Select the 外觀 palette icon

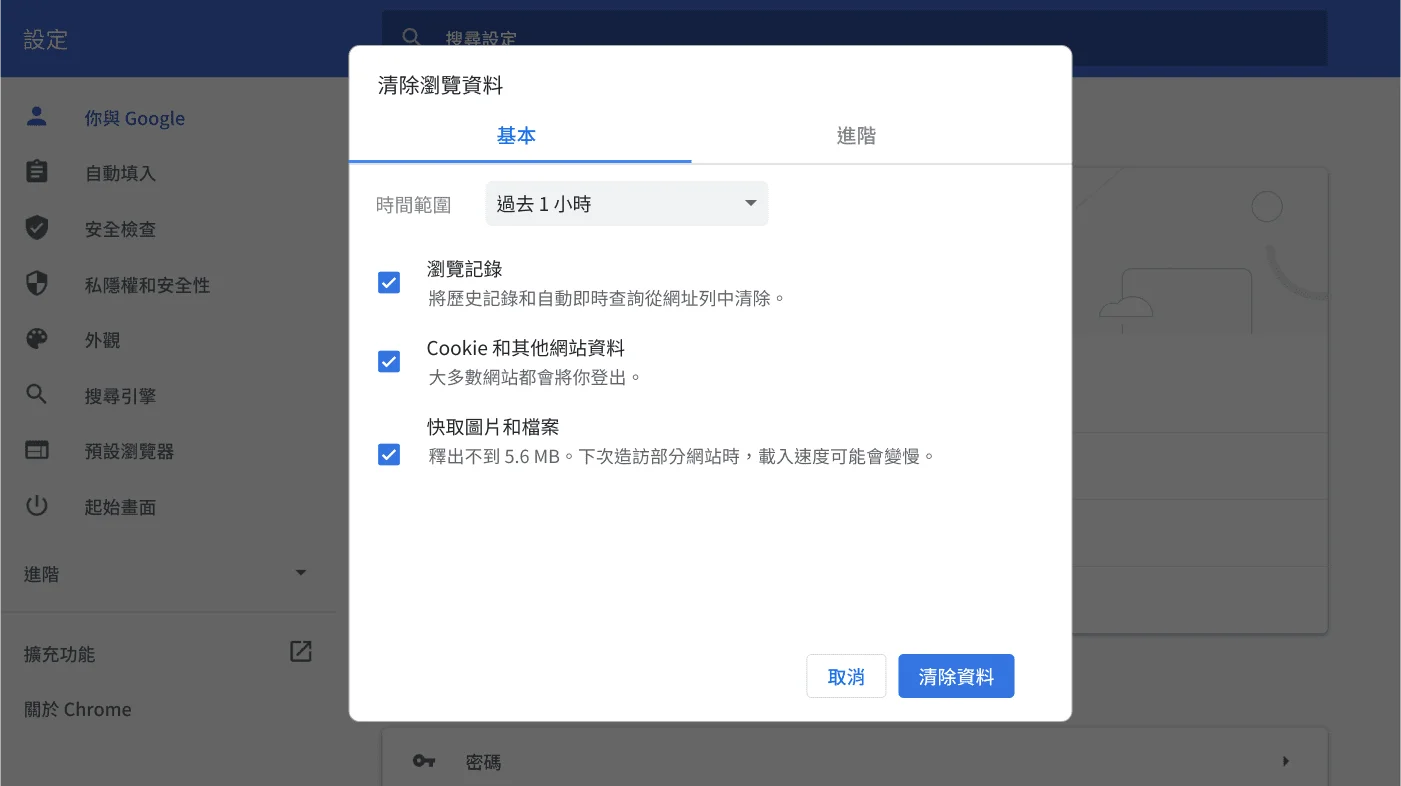point(36,339)
